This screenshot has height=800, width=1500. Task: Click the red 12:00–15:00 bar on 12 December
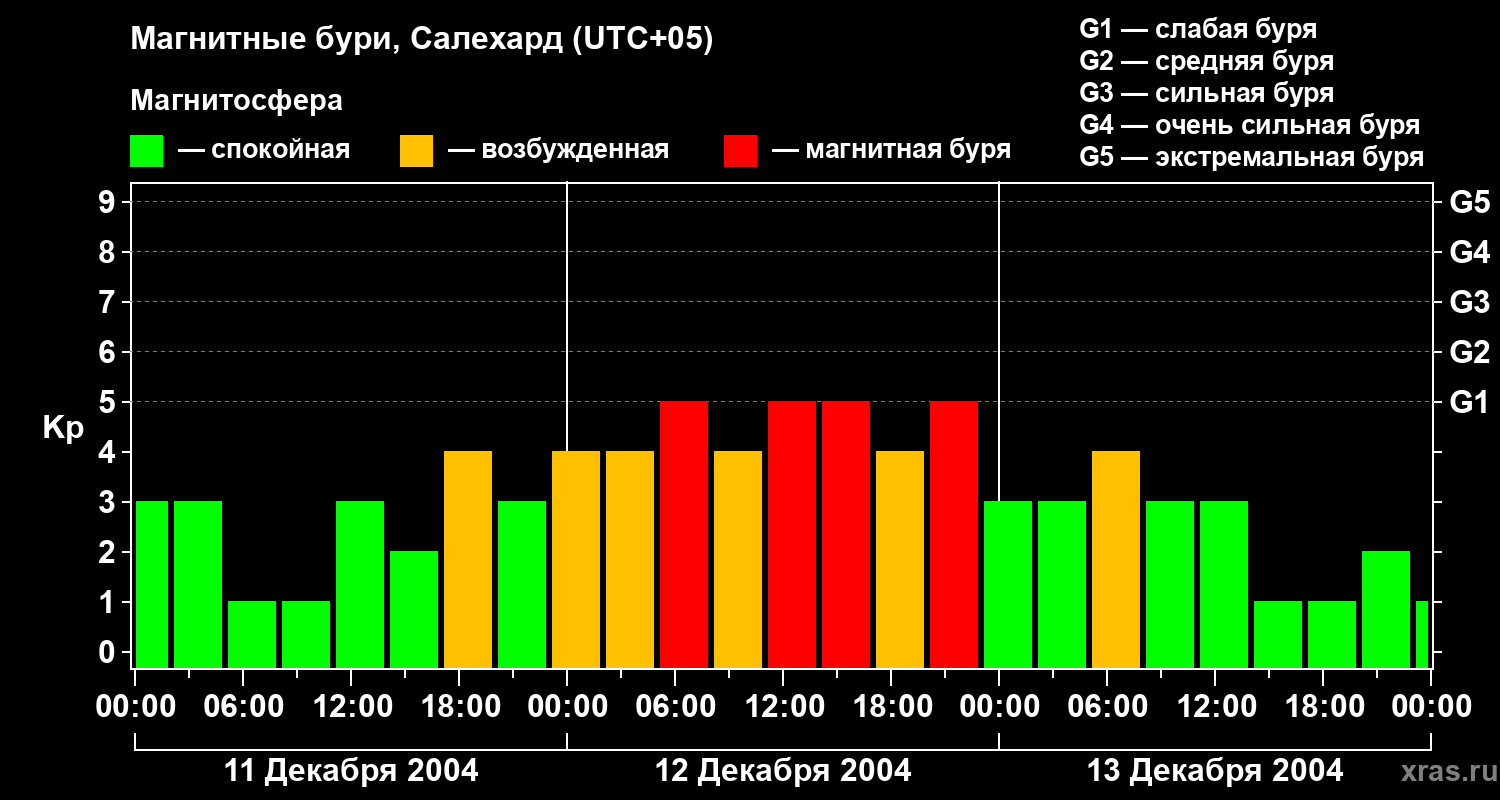click(x=792, y=534)
